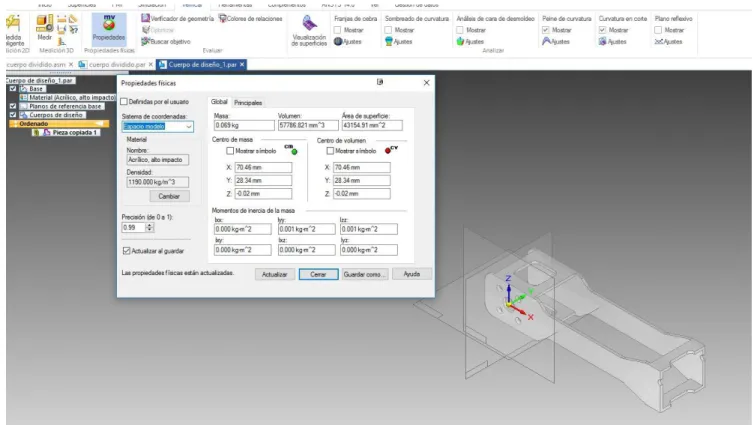Click the Base coordinate system icon in tree
The image size is (754, 425).
24,88
